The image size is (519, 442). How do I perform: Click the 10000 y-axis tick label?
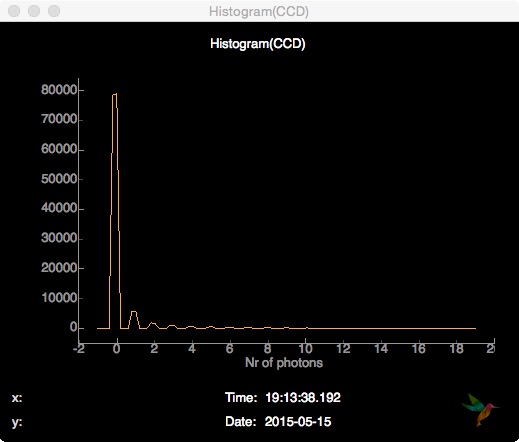pyautogui.click(x=59, y=298)
